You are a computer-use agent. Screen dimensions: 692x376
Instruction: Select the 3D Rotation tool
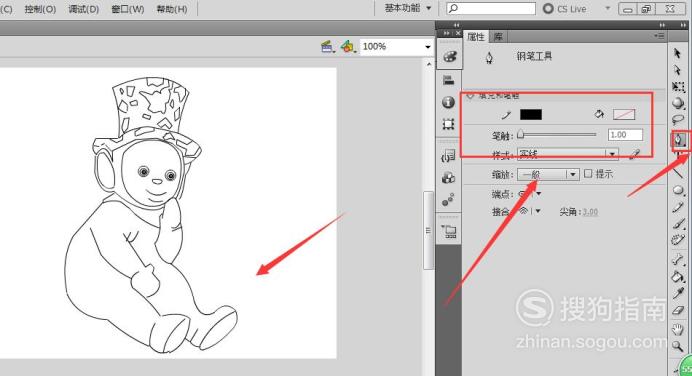click(x=678, y=103)
